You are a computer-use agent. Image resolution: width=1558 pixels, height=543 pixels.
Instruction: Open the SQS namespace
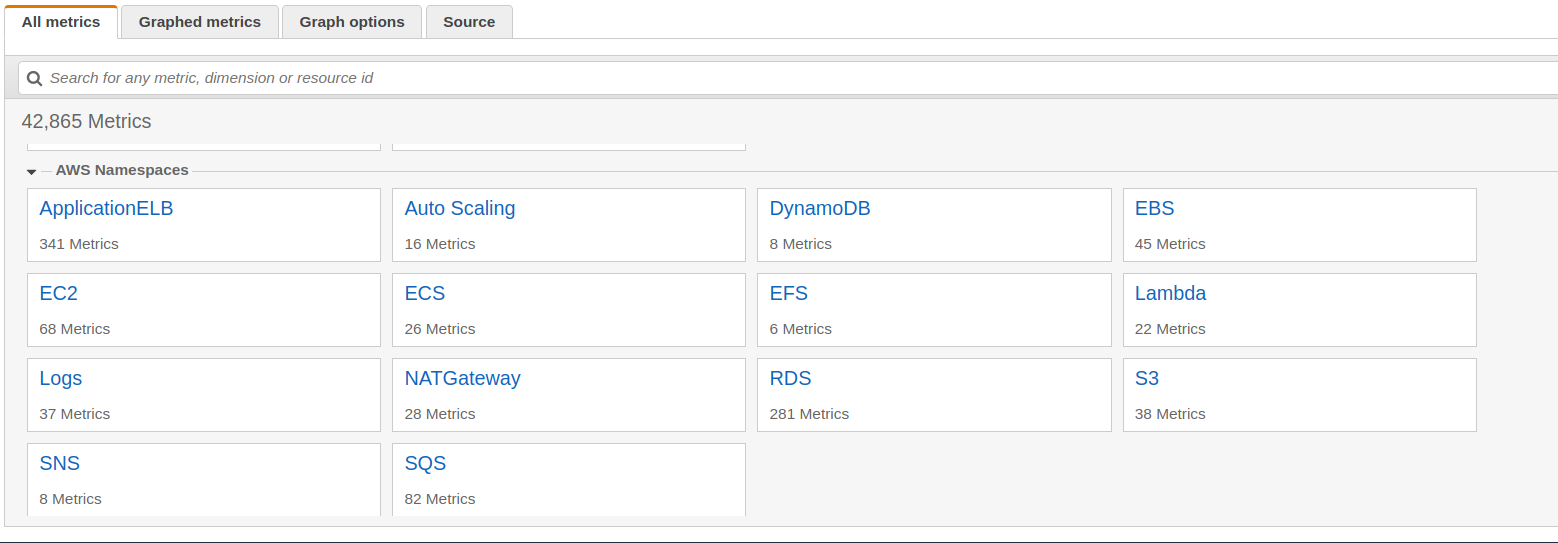tap(426, 464)
